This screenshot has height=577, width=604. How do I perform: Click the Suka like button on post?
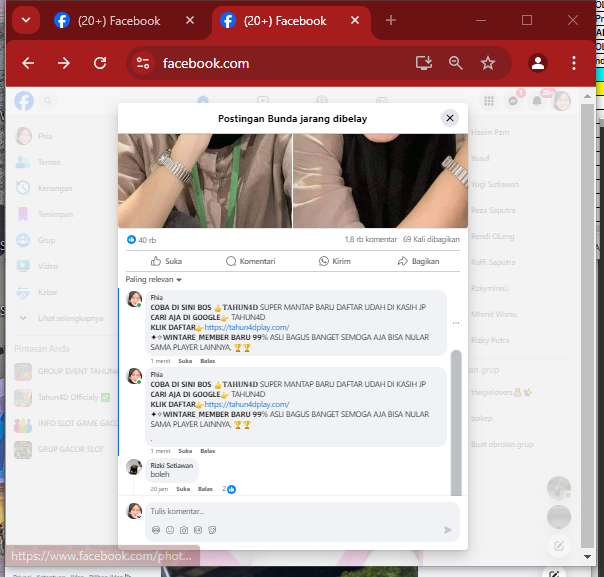(x=166, y=261)
